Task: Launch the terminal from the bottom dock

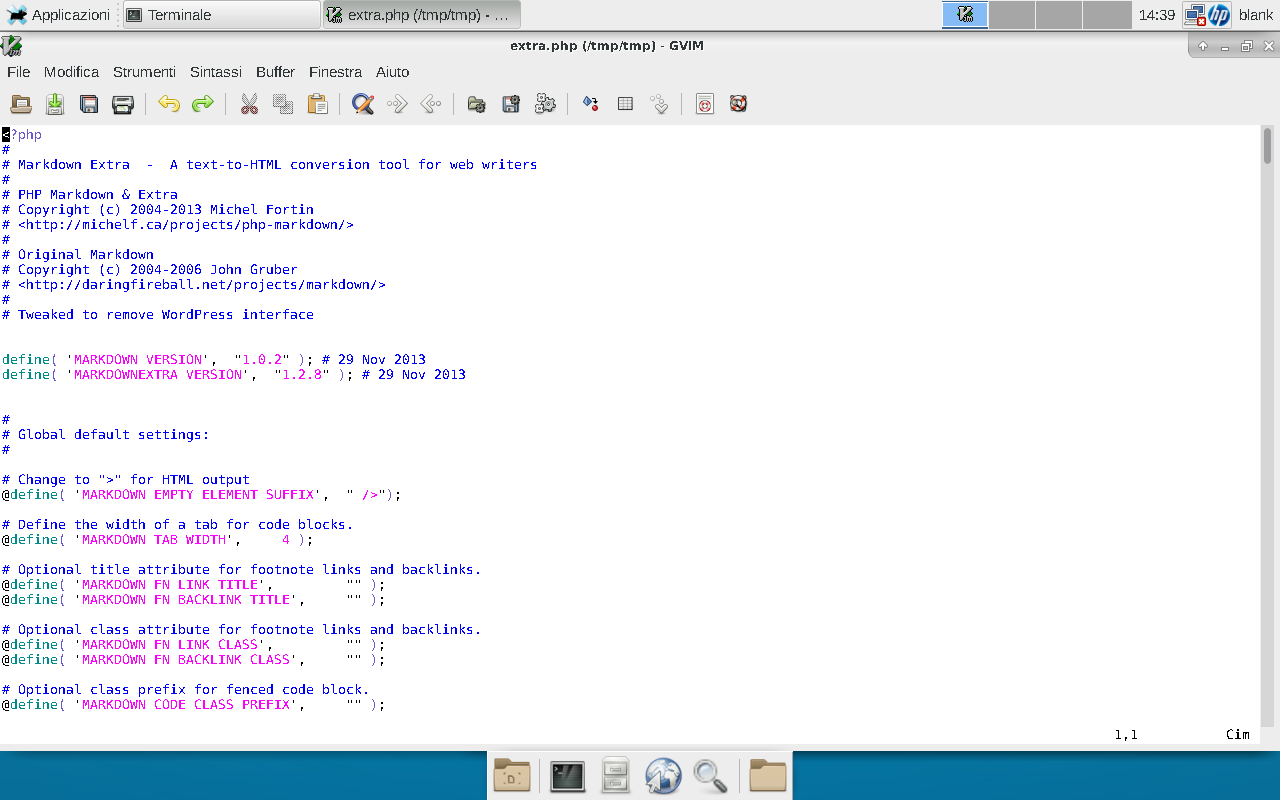Action: click(x=568, y=776)
